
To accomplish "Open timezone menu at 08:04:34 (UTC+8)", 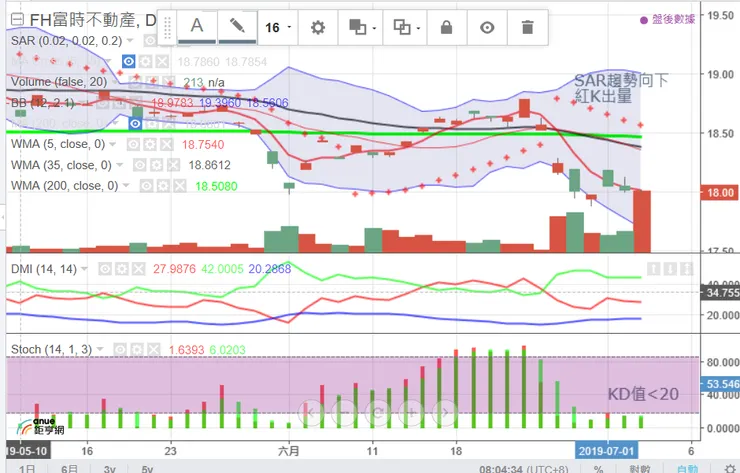I will (x=523, y=469).
